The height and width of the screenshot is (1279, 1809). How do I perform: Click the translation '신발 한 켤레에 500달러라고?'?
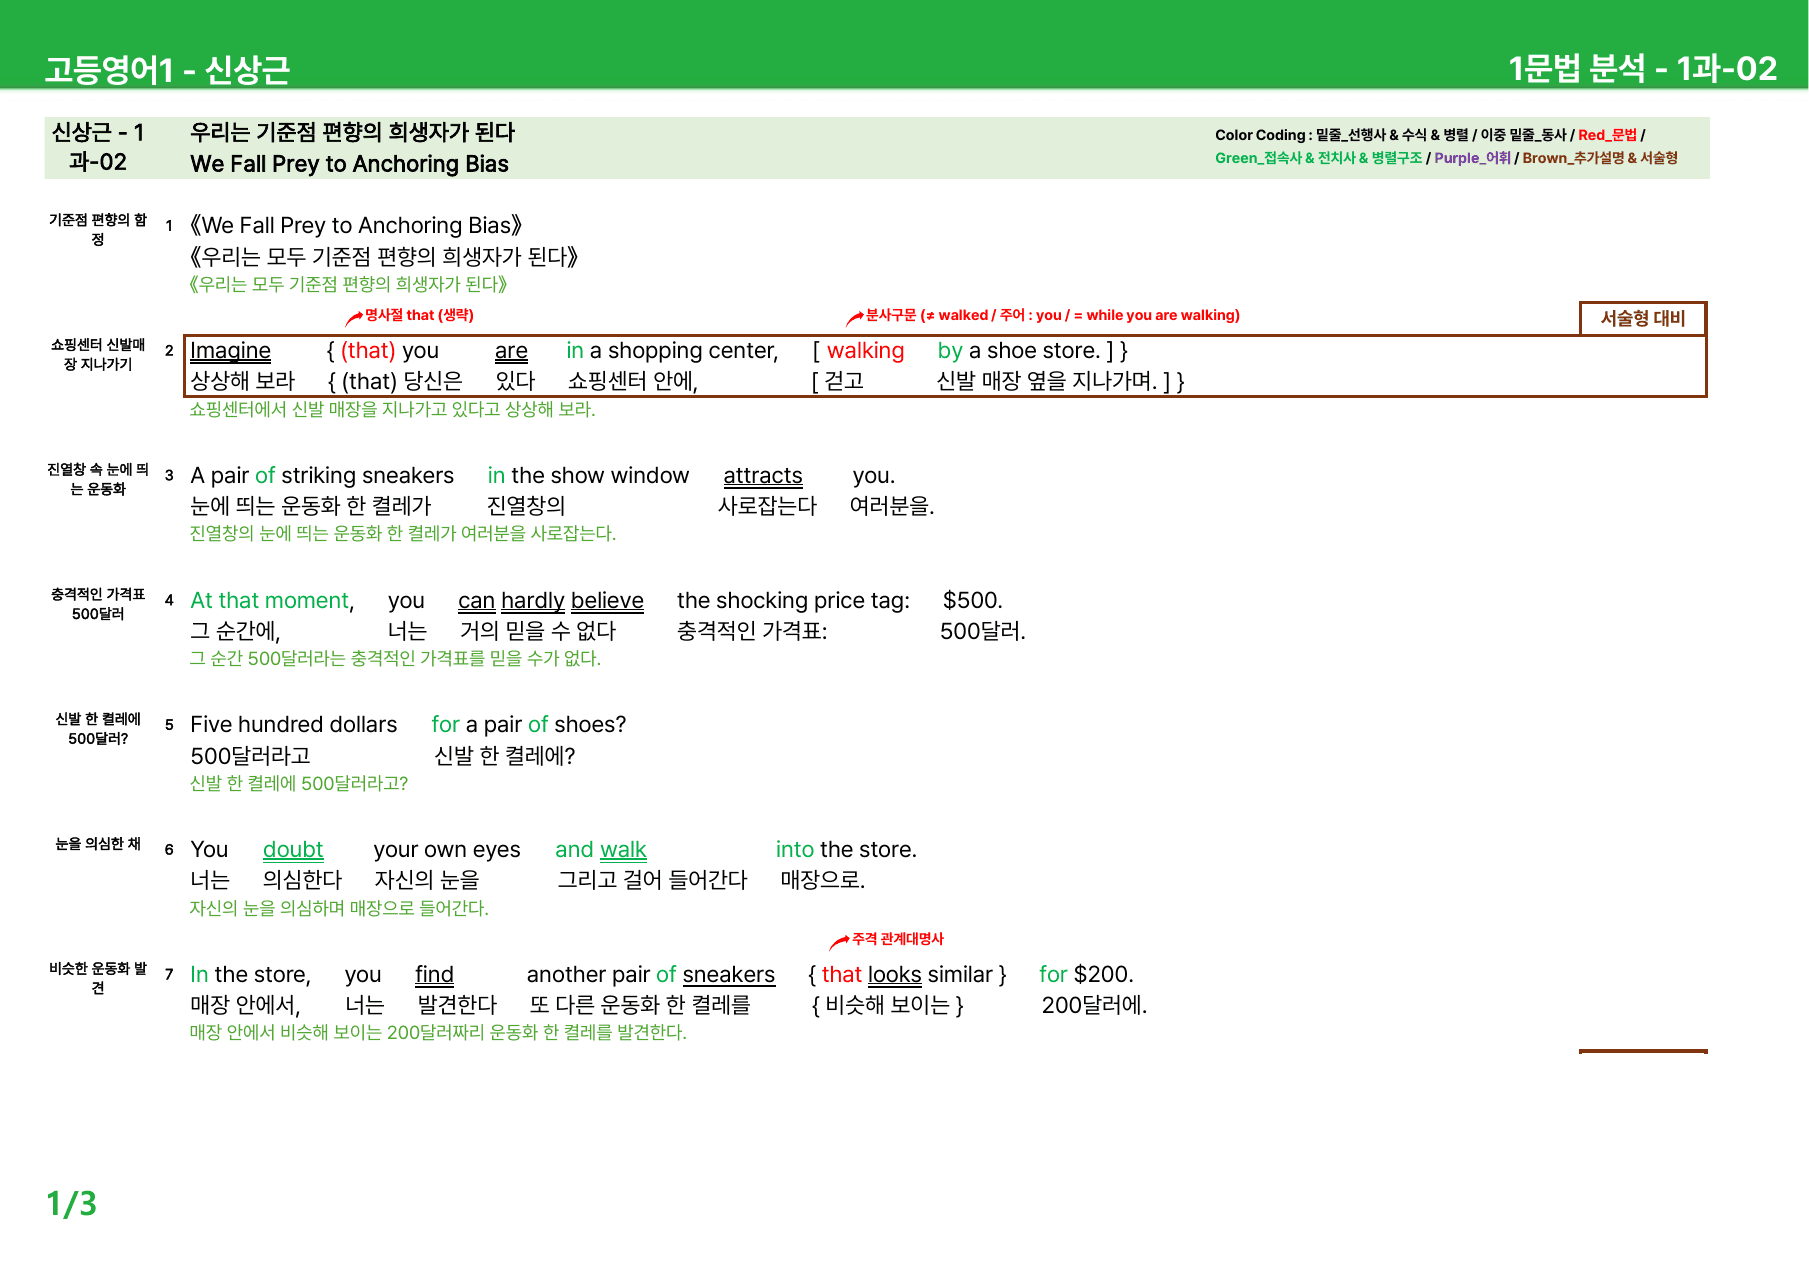tap(299, 783)
